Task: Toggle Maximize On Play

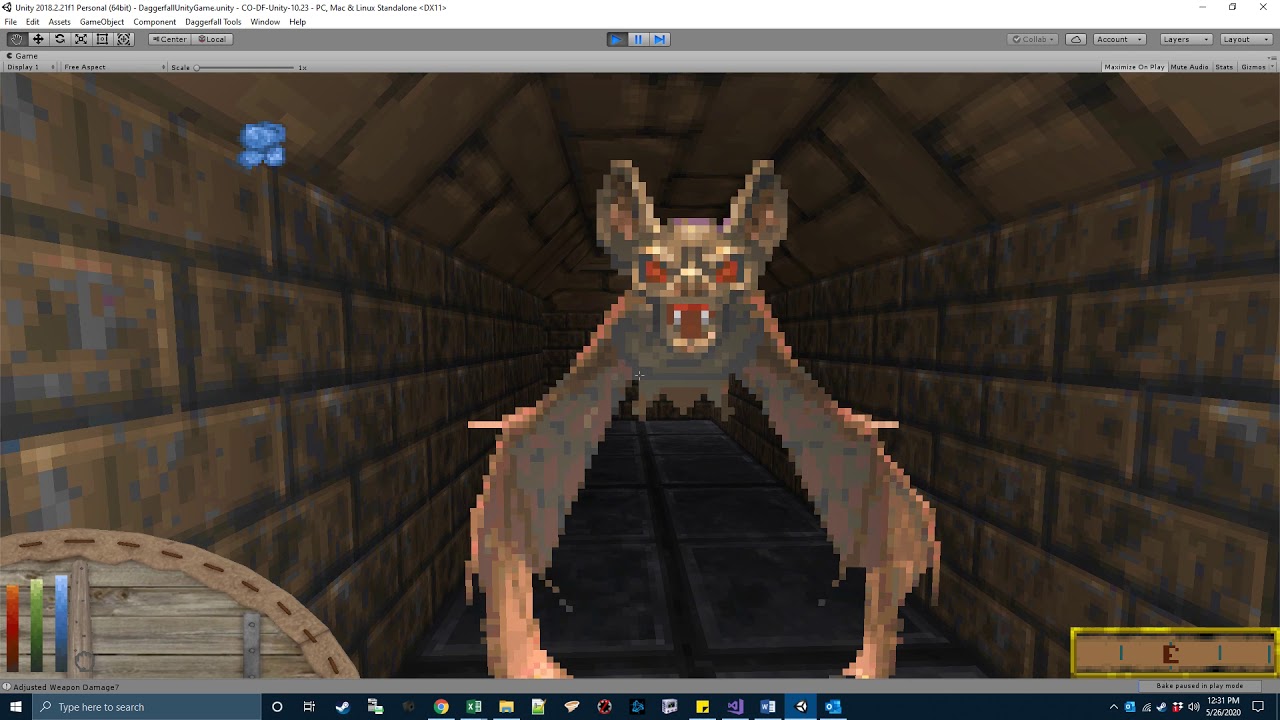Action: point(1134,67)
